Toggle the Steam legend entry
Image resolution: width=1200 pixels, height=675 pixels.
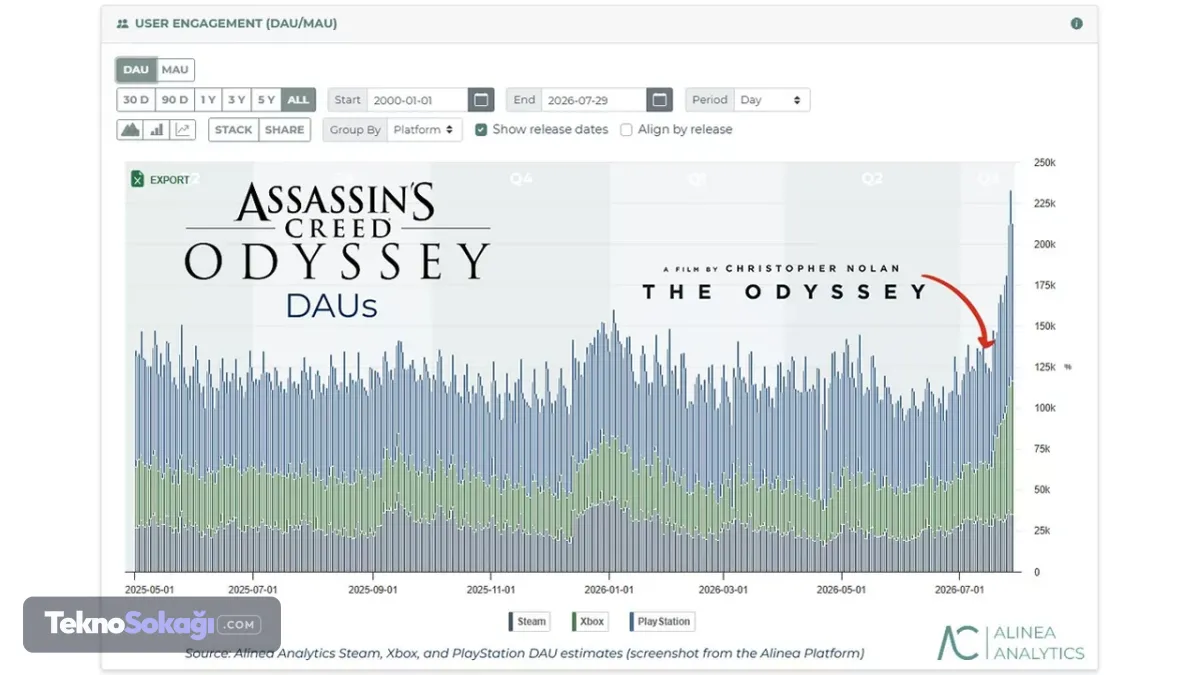528,621
